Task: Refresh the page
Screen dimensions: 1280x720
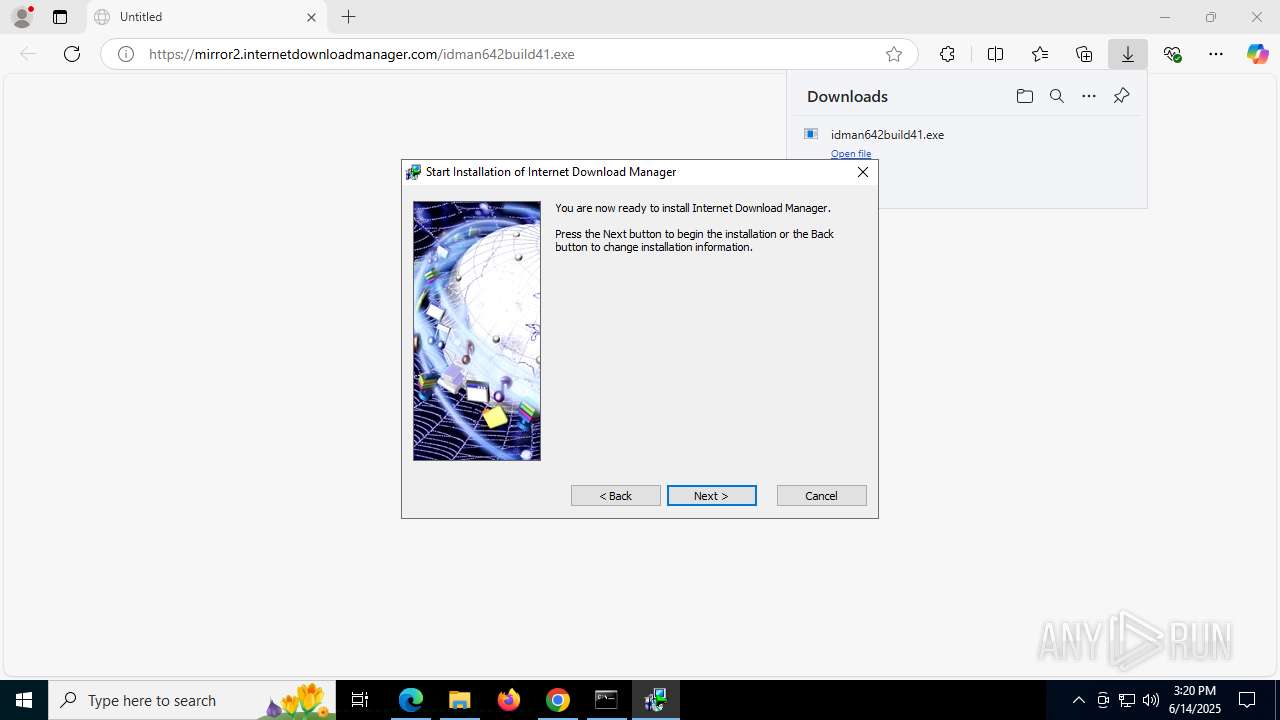Action: 72,54
